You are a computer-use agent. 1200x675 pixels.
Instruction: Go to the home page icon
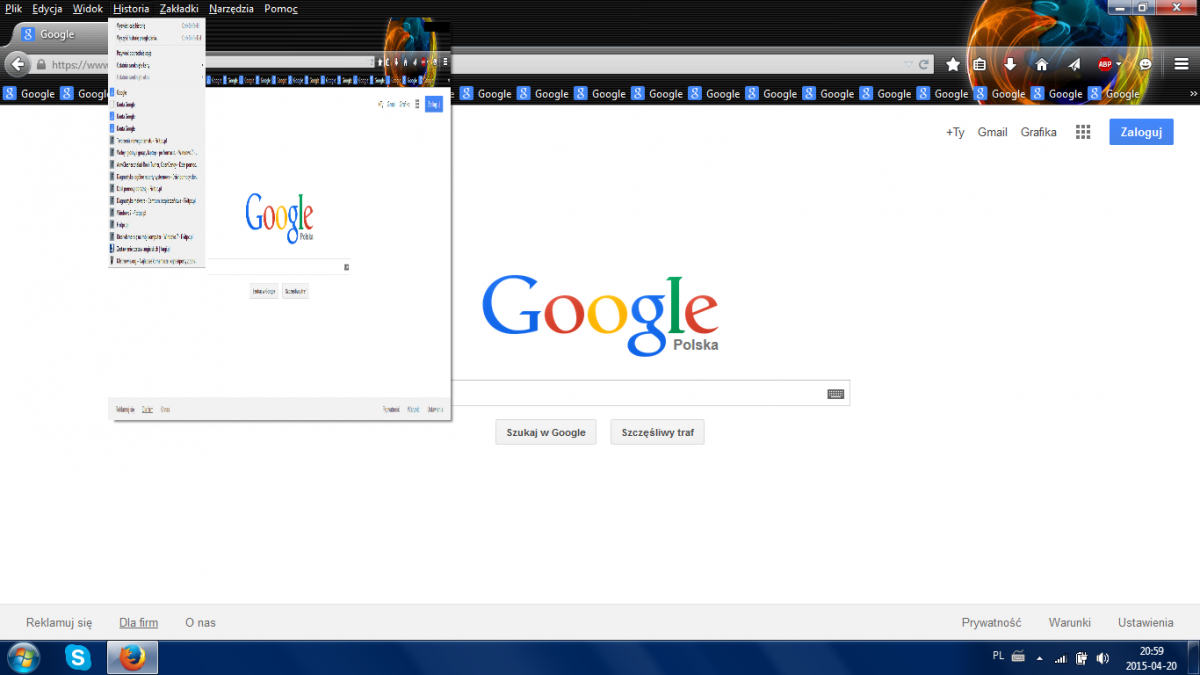point(1041,64)
